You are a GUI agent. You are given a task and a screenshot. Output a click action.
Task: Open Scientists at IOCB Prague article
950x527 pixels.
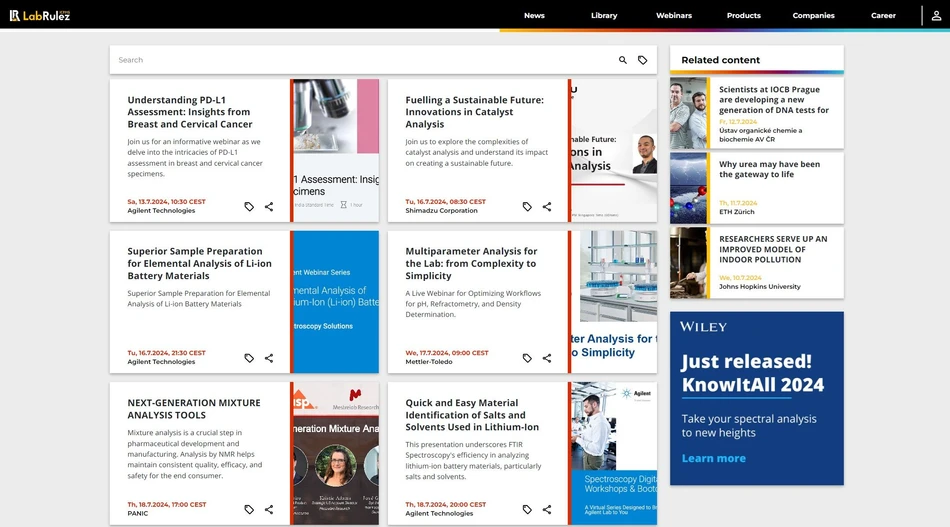point(774,100)
